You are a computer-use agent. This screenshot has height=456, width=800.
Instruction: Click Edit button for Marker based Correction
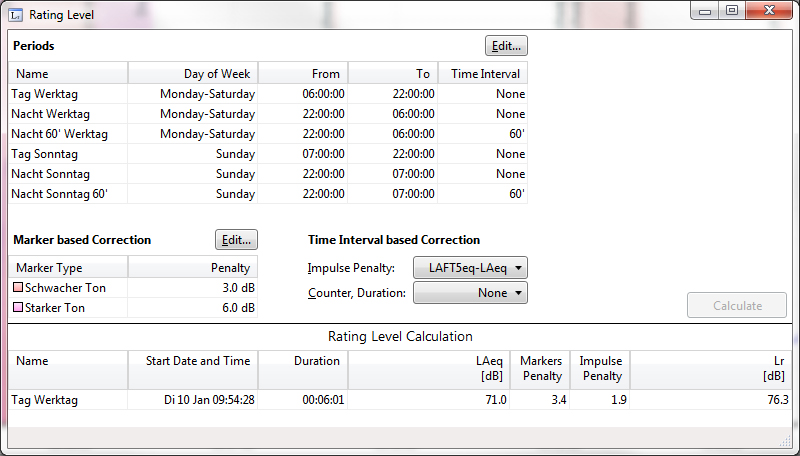coord(236,240)
